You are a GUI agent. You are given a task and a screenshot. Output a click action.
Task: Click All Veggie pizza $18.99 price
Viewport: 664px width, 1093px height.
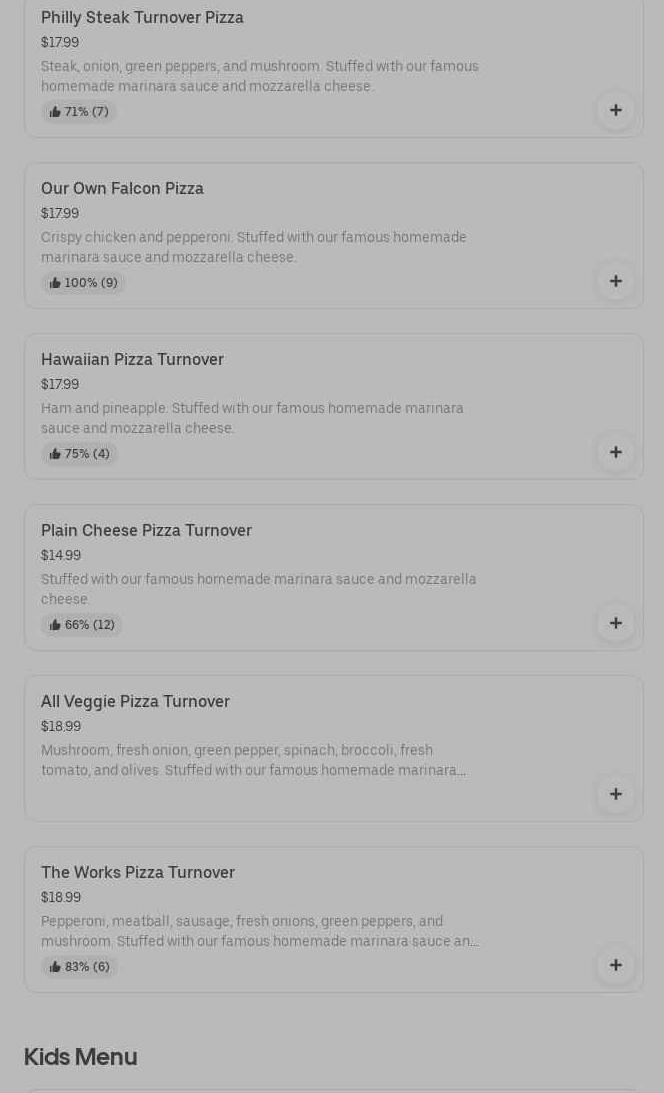click(x=61, y=726)
